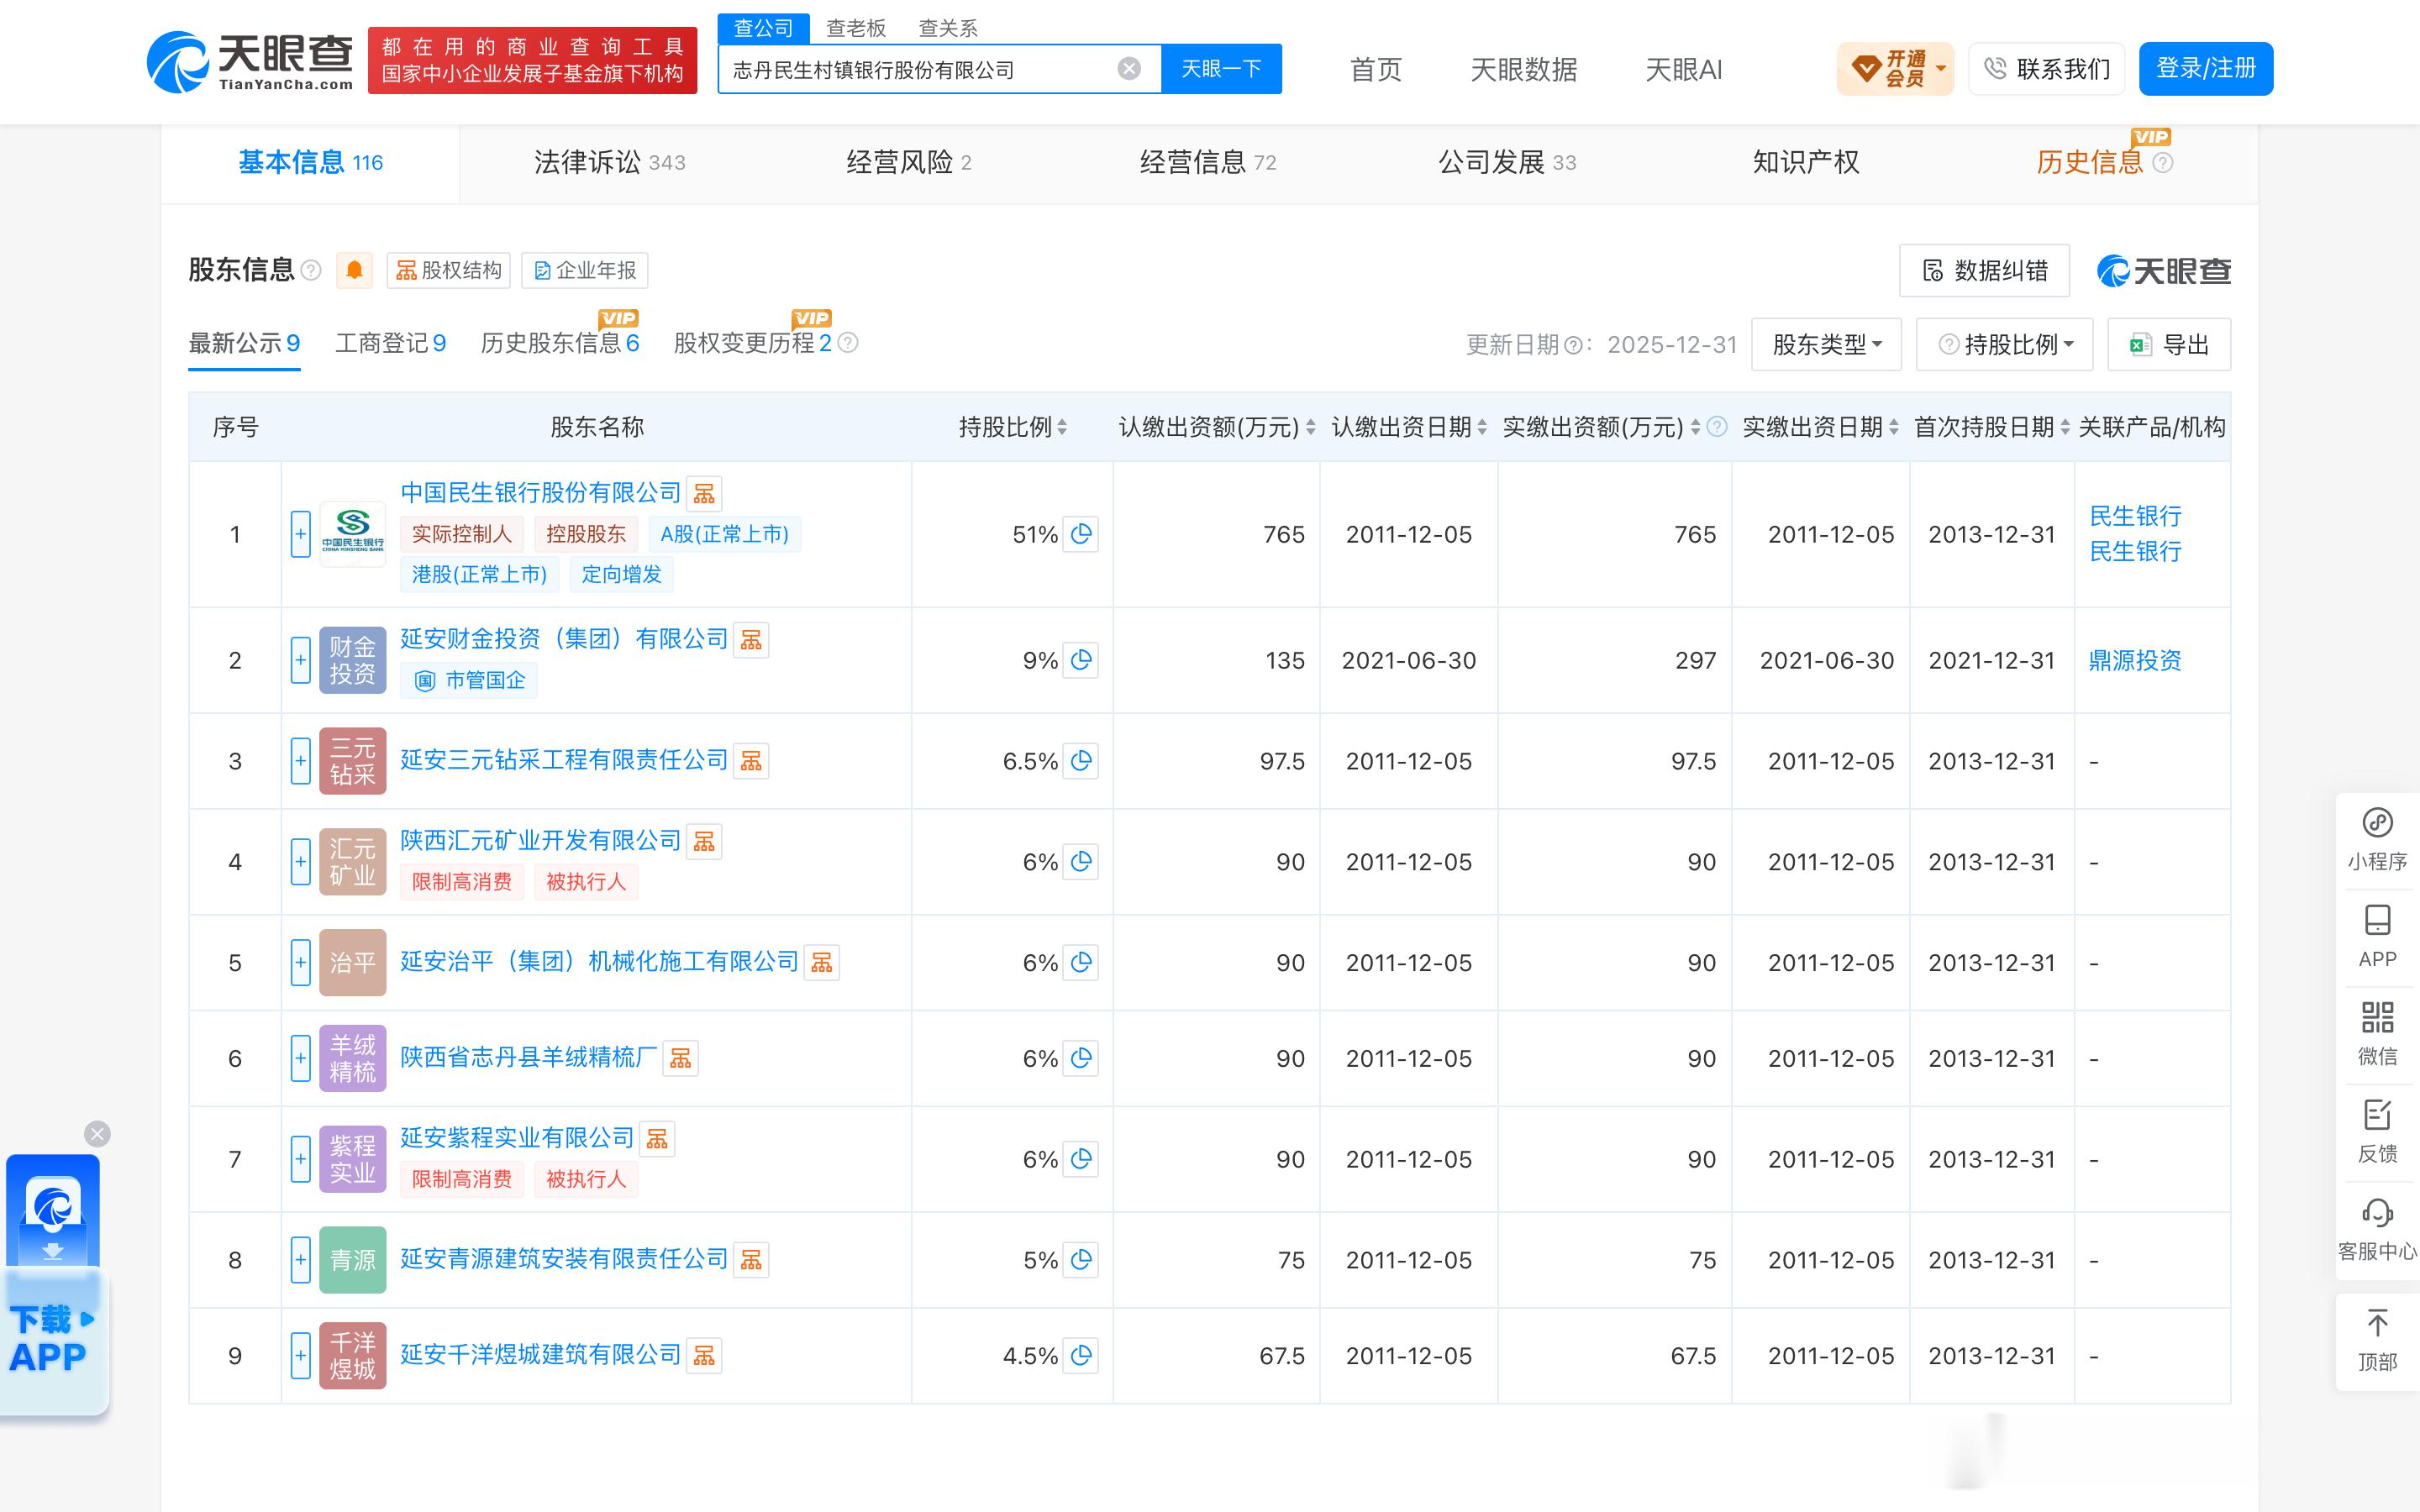Click the help icon next to 股东信息
Viewport: 2420px width, 1512px height.
(311, 270)
